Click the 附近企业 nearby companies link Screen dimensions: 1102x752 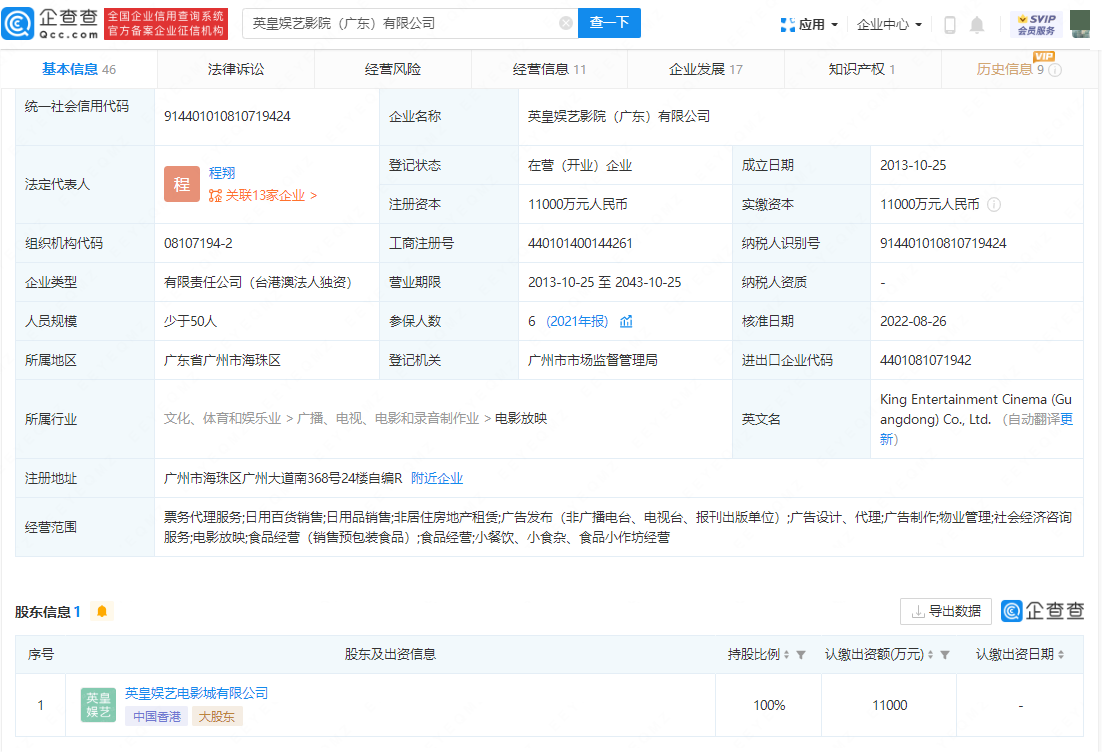pyautogui.click(x=437, y=479)
